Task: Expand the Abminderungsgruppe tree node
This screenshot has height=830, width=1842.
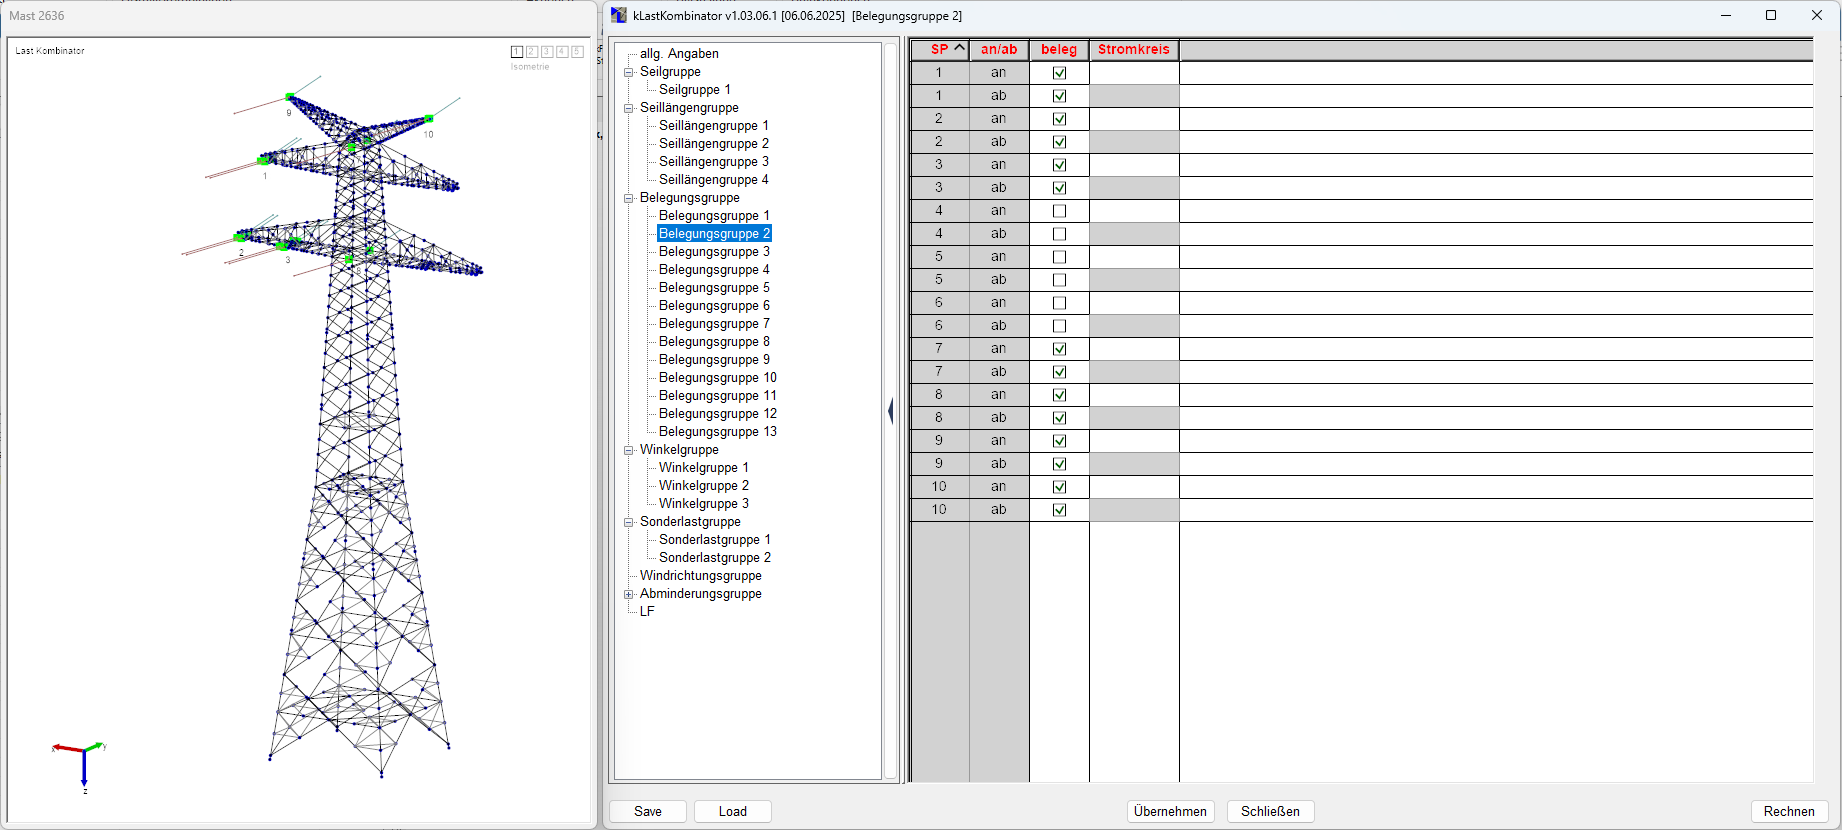Action: [629, 594]
